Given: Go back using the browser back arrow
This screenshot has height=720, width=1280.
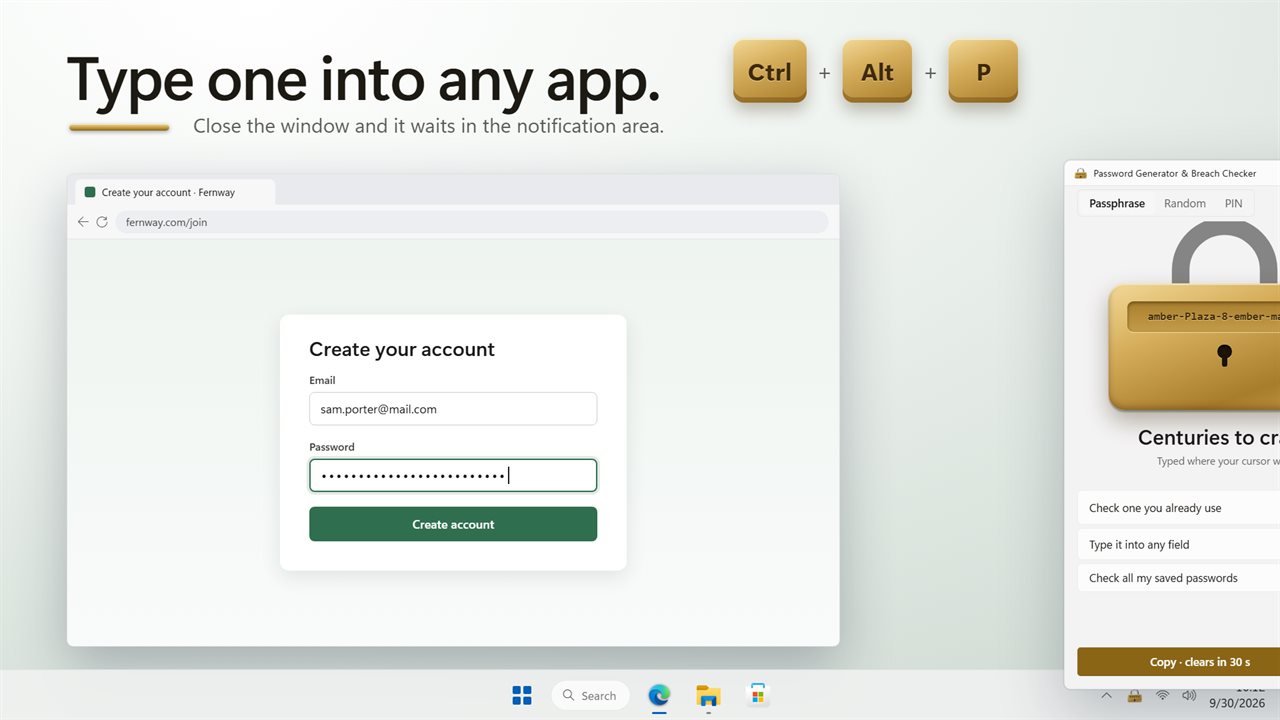Looking at the screenshot, I should (83, 222).
